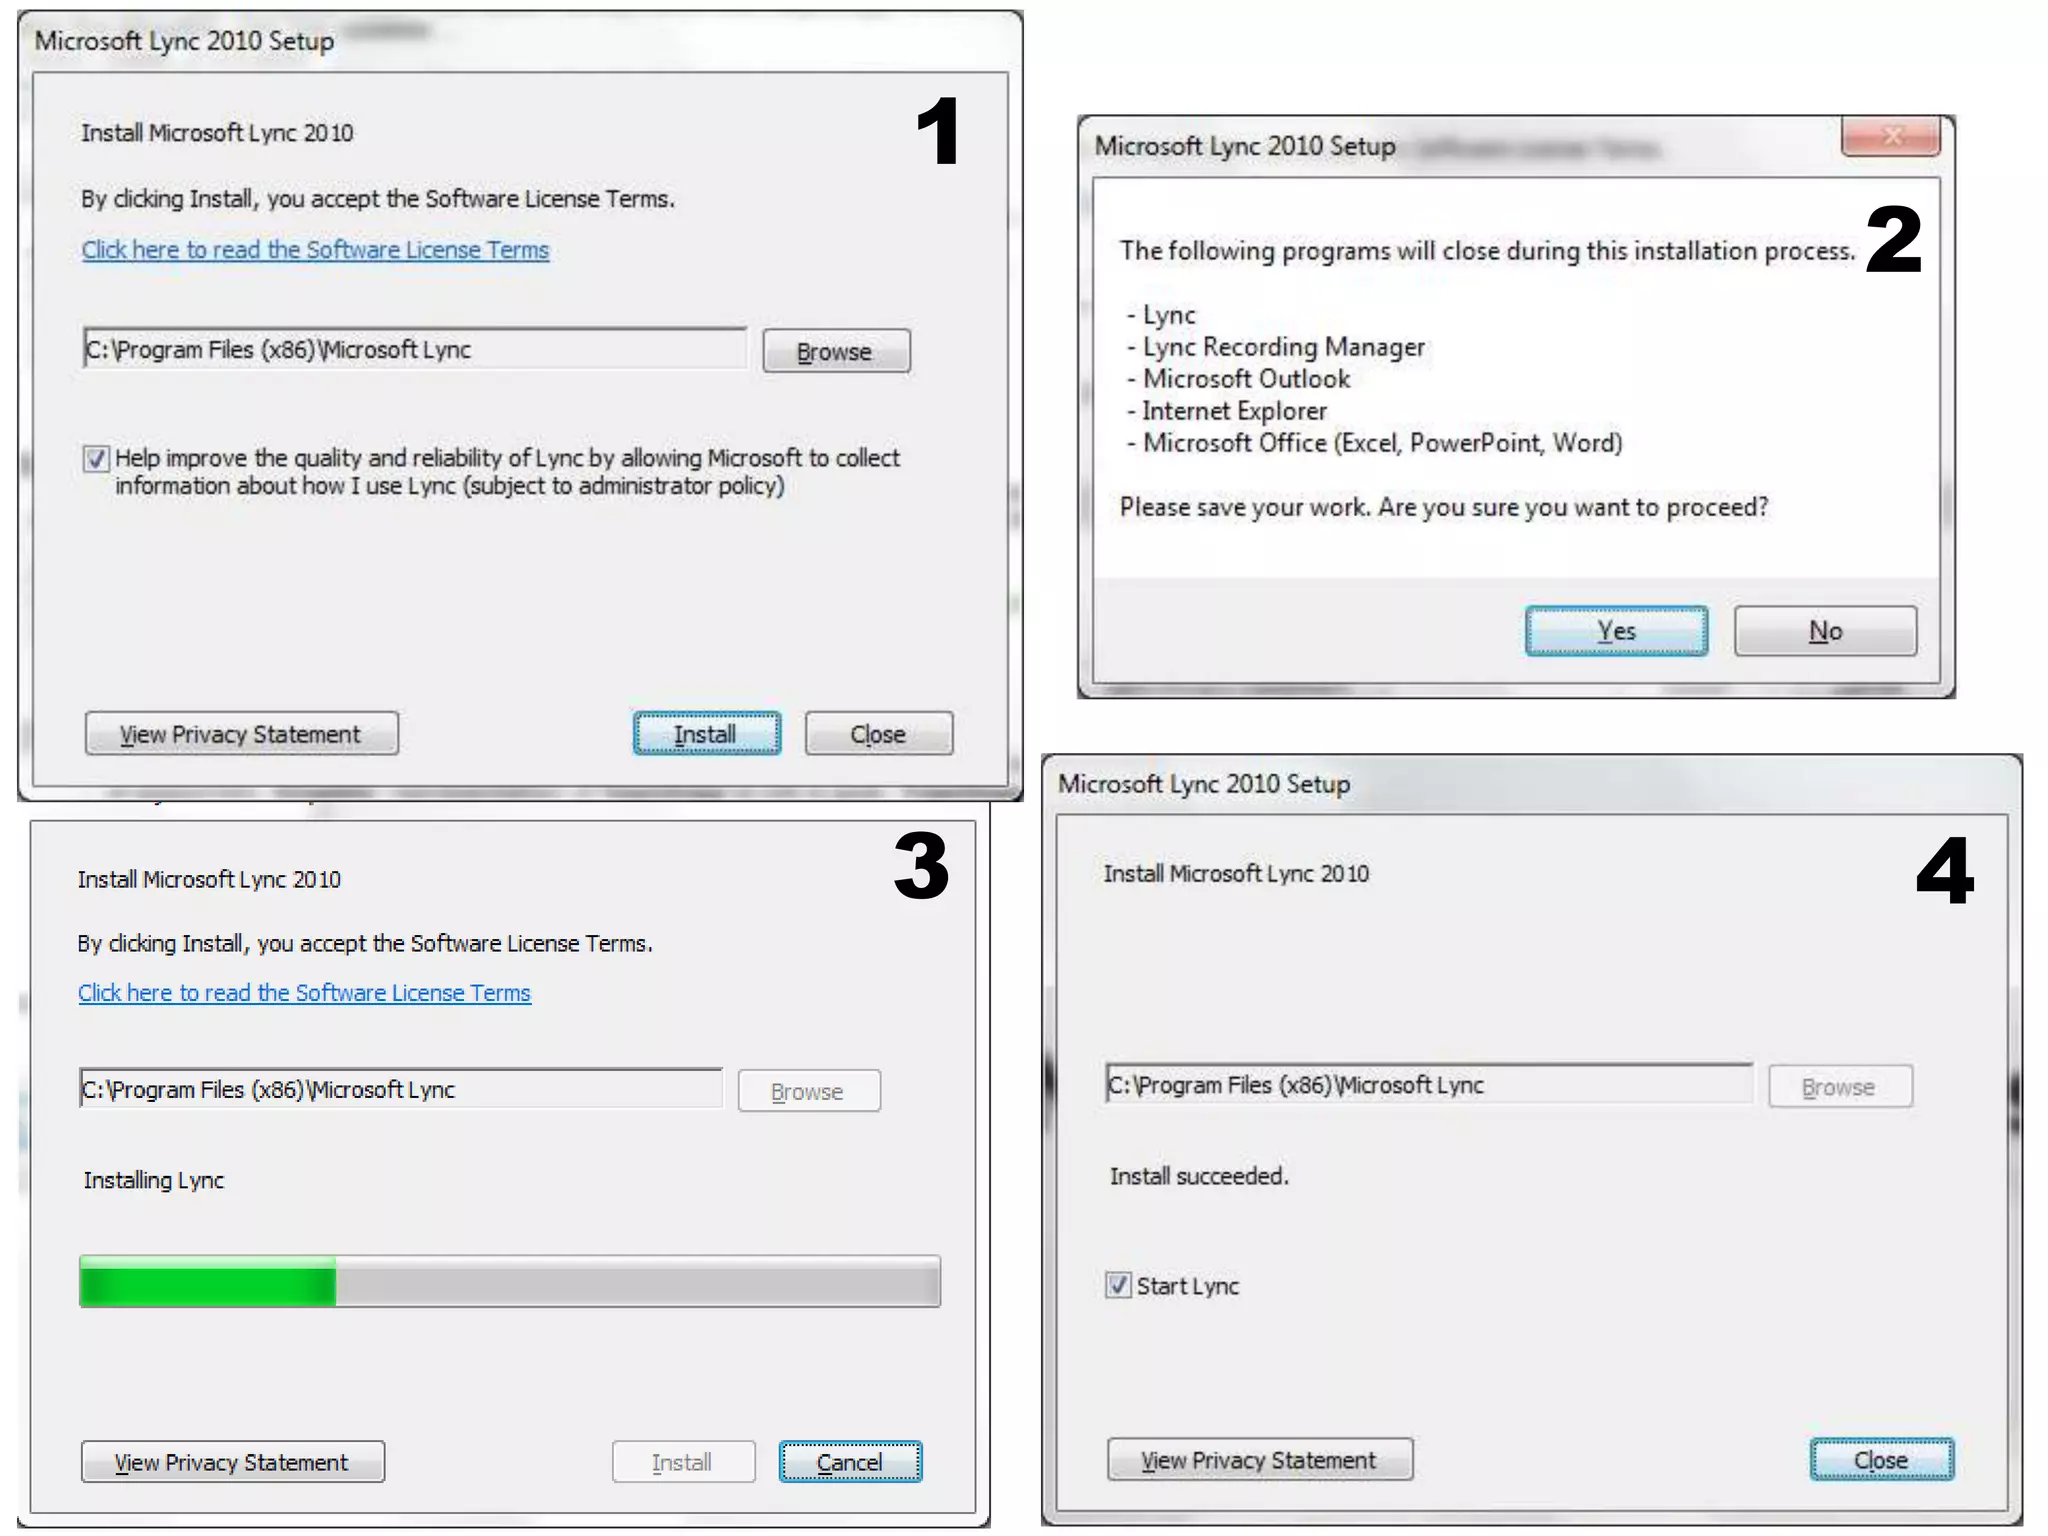
Task: Click Close on the Install succeeded dialog
Action: pyautogui.click(x=1880, y=1460)
